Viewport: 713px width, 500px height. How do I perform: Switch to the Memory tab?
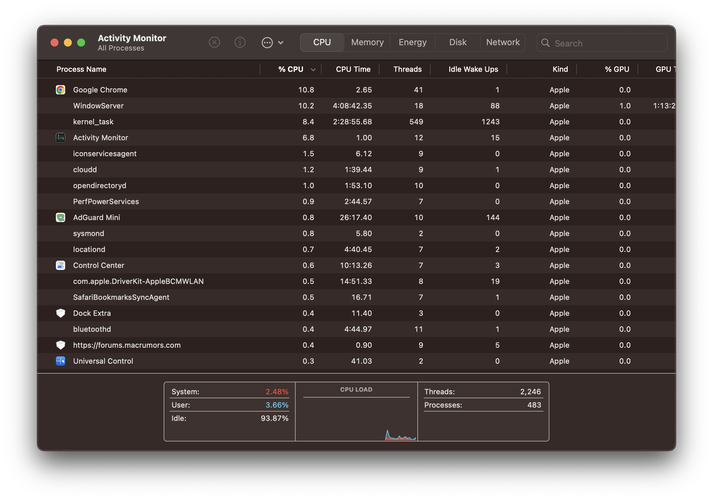[367, 42]
